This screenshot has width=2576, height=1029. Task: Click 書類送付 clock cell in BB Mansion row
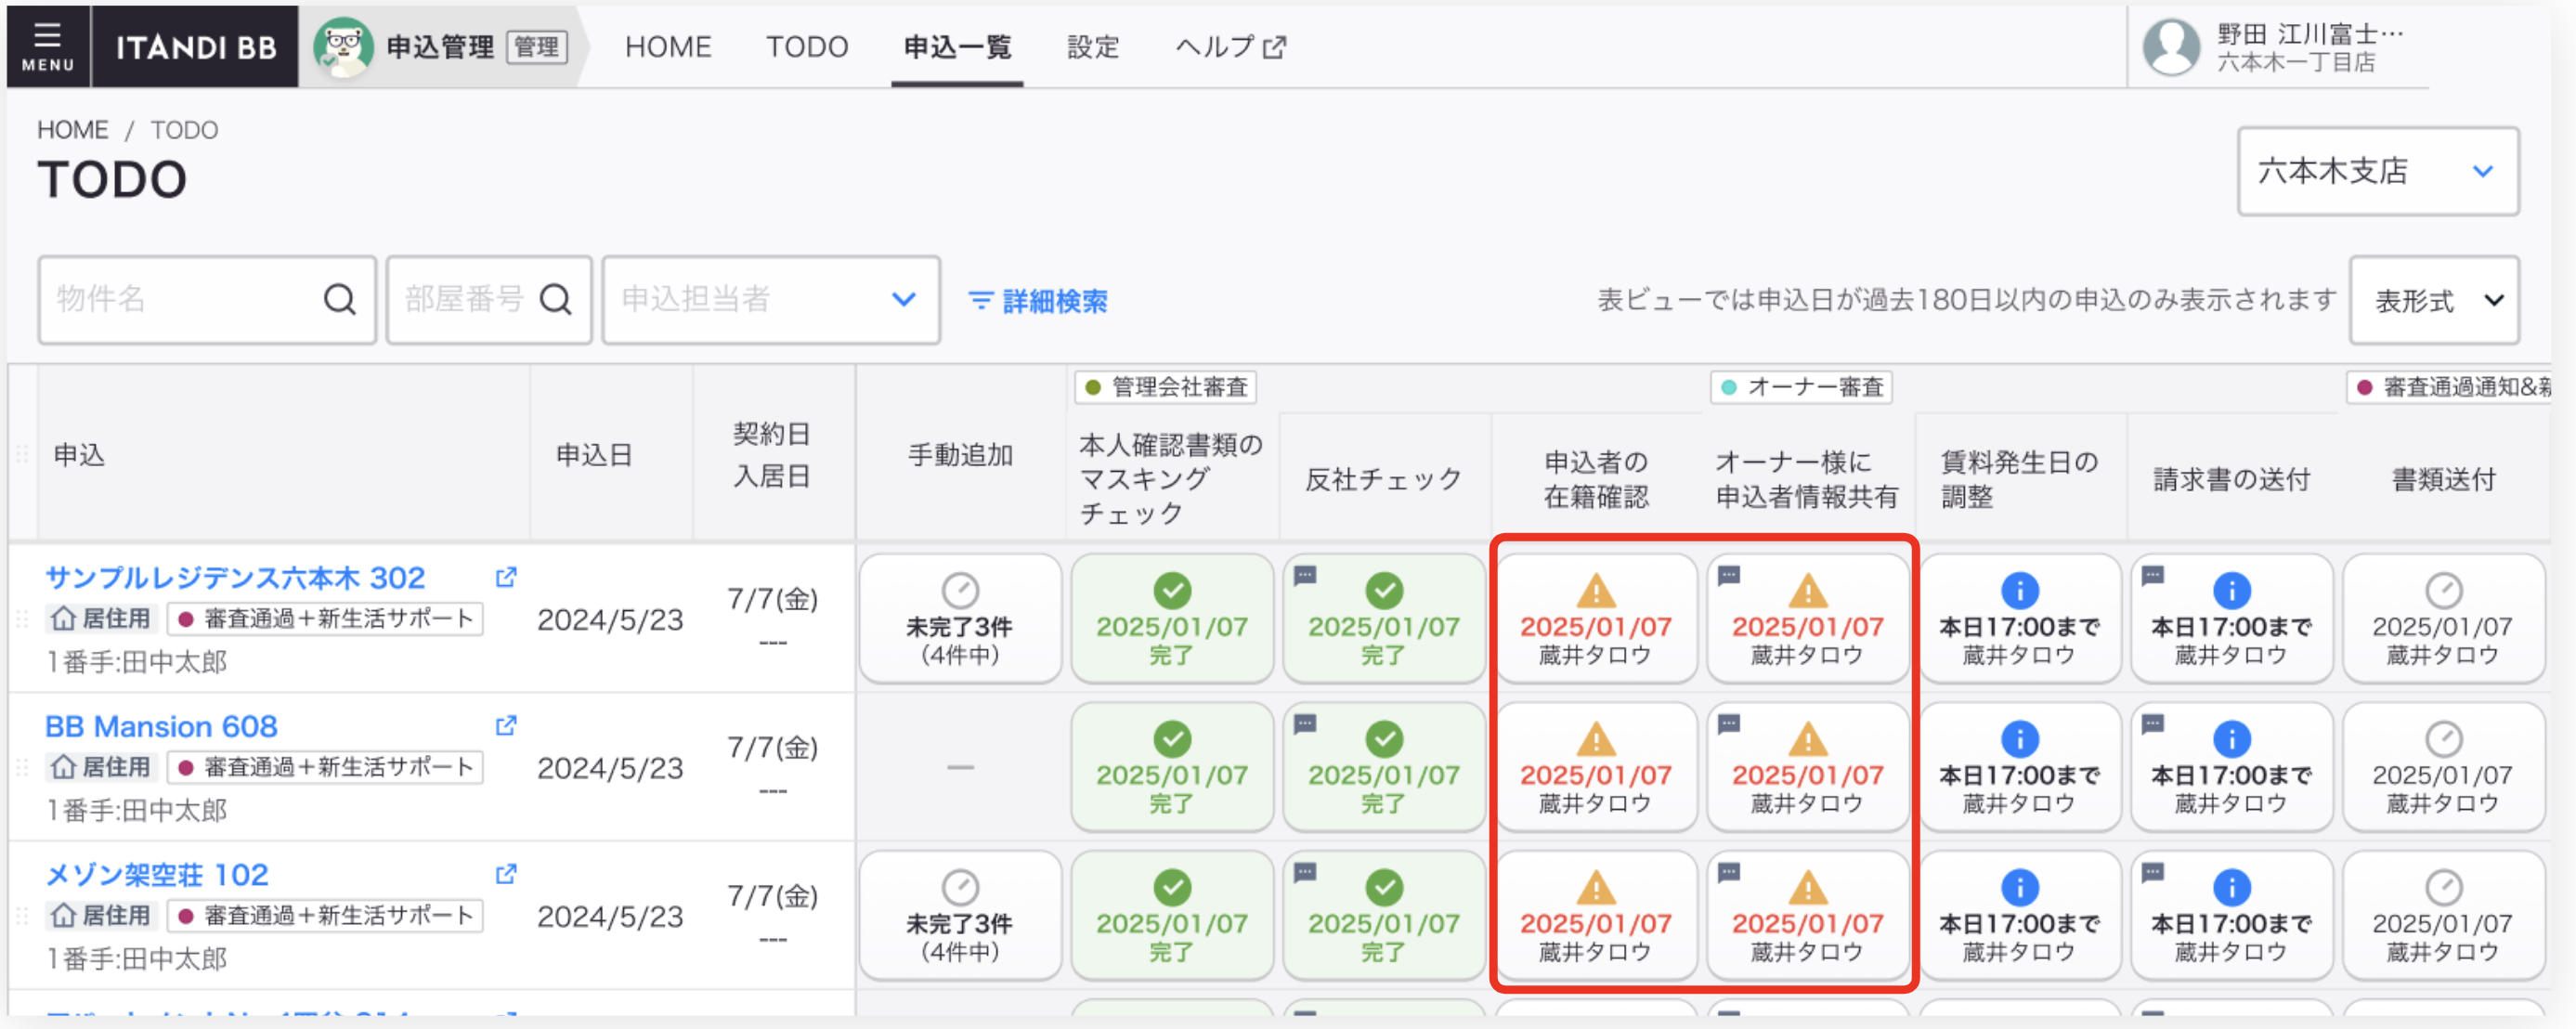[x=2444, y=767]
